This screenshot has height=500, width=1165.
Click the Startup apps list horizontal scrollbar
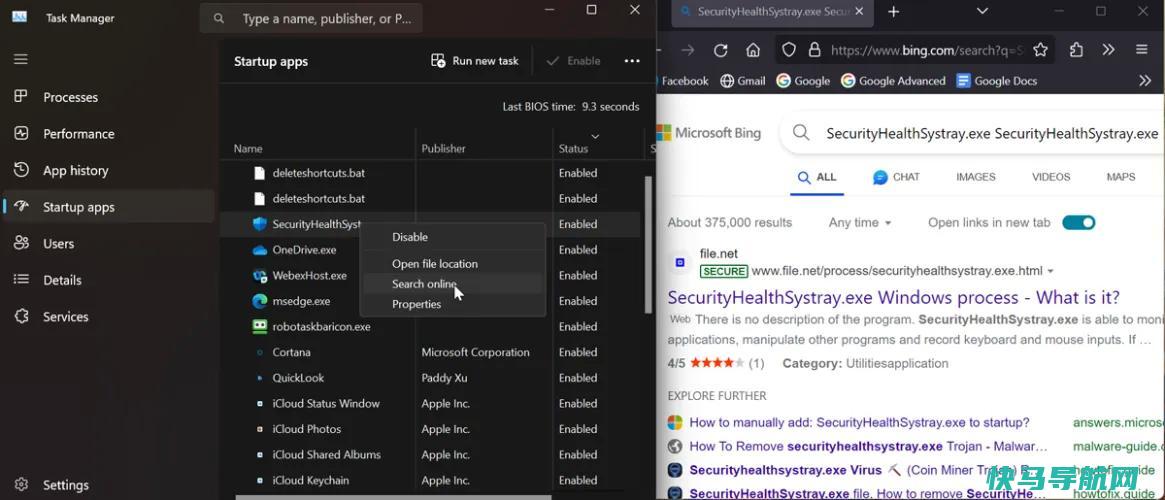(394, 497)
